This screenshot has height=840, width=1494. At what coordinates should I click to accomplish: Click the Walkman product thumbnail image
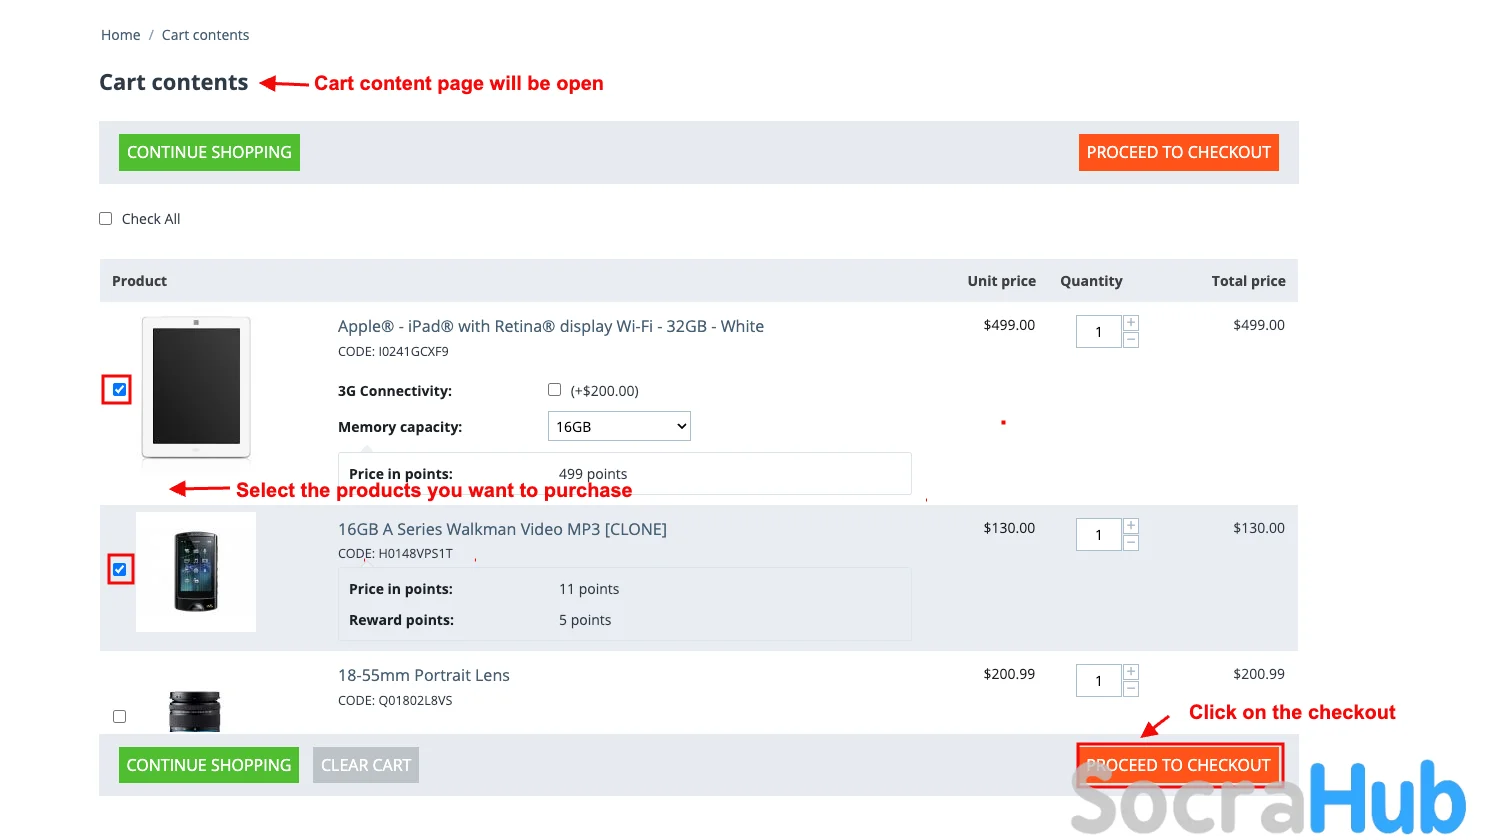[x=196, y=572]
